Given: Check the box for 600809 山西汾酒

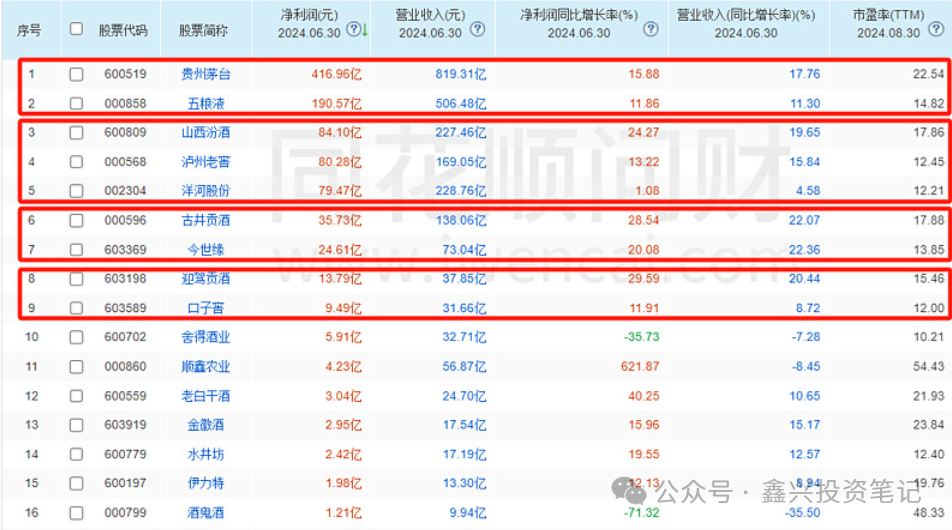Looking at the screenshot, I should [x=76, y=132].
